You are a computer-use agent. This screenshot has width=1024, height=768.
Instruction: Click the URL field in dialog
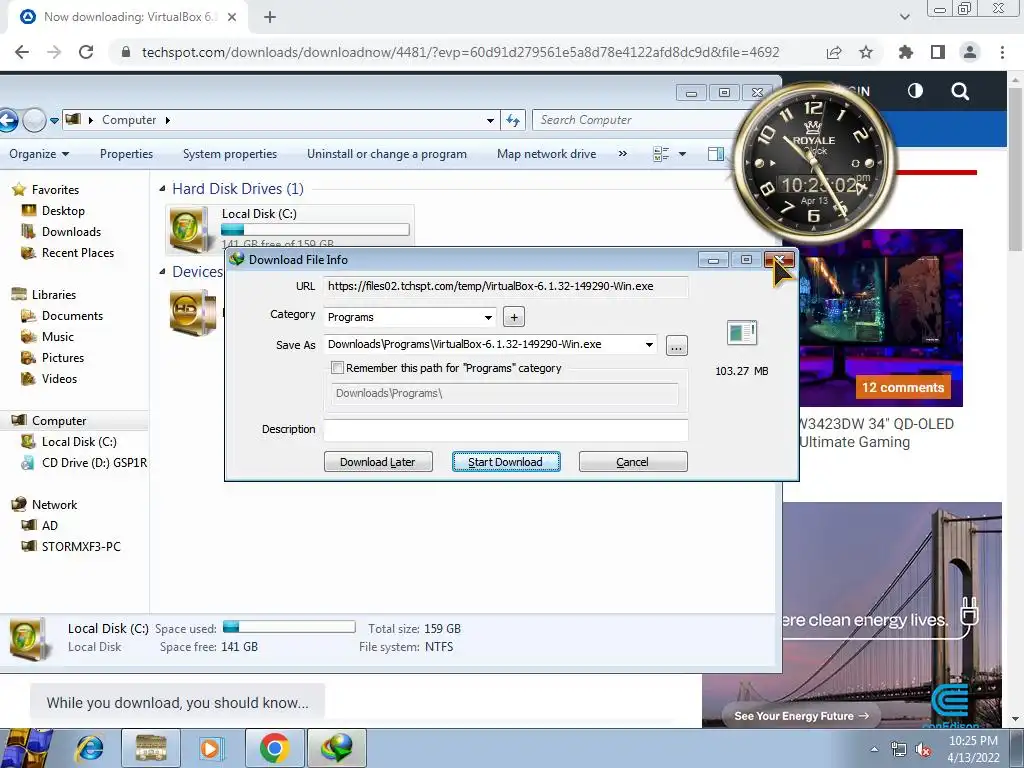505,286
